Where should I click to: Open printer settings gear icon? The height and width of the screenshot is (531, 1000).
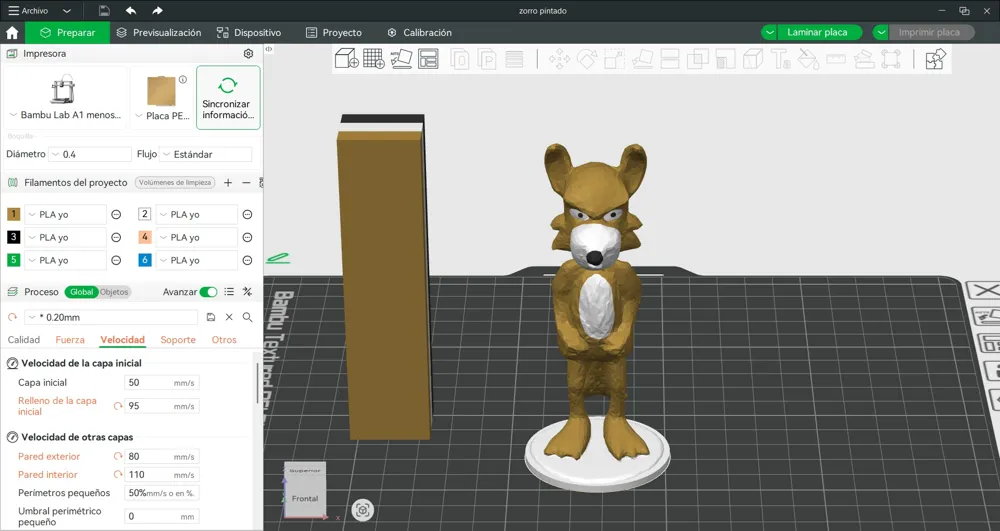click(x=249, y=54)
